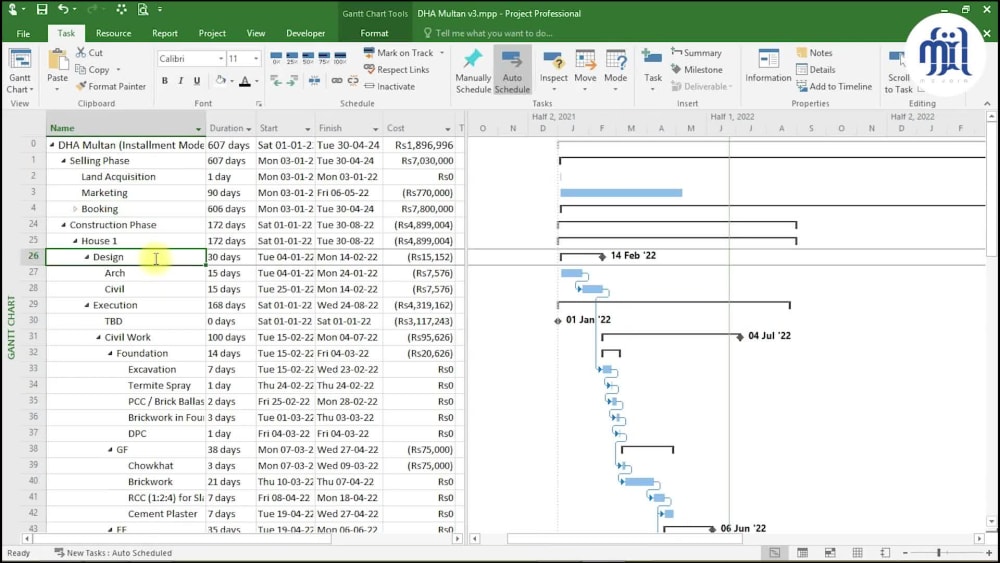Click the Developer tab

pos(305,33)
